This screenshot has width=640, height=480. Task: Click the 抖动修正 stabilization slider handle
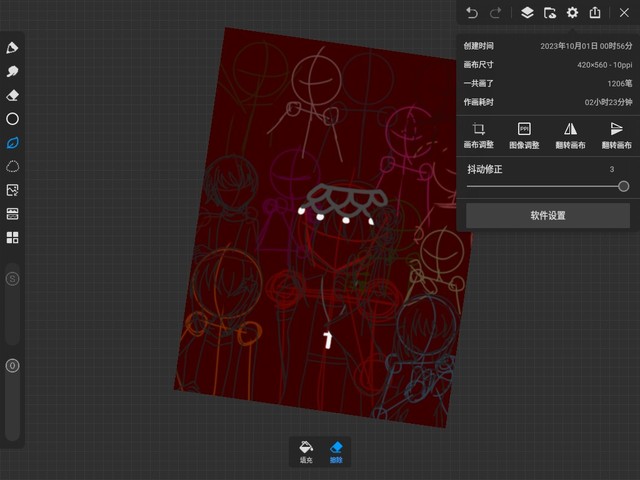point(624,186)
